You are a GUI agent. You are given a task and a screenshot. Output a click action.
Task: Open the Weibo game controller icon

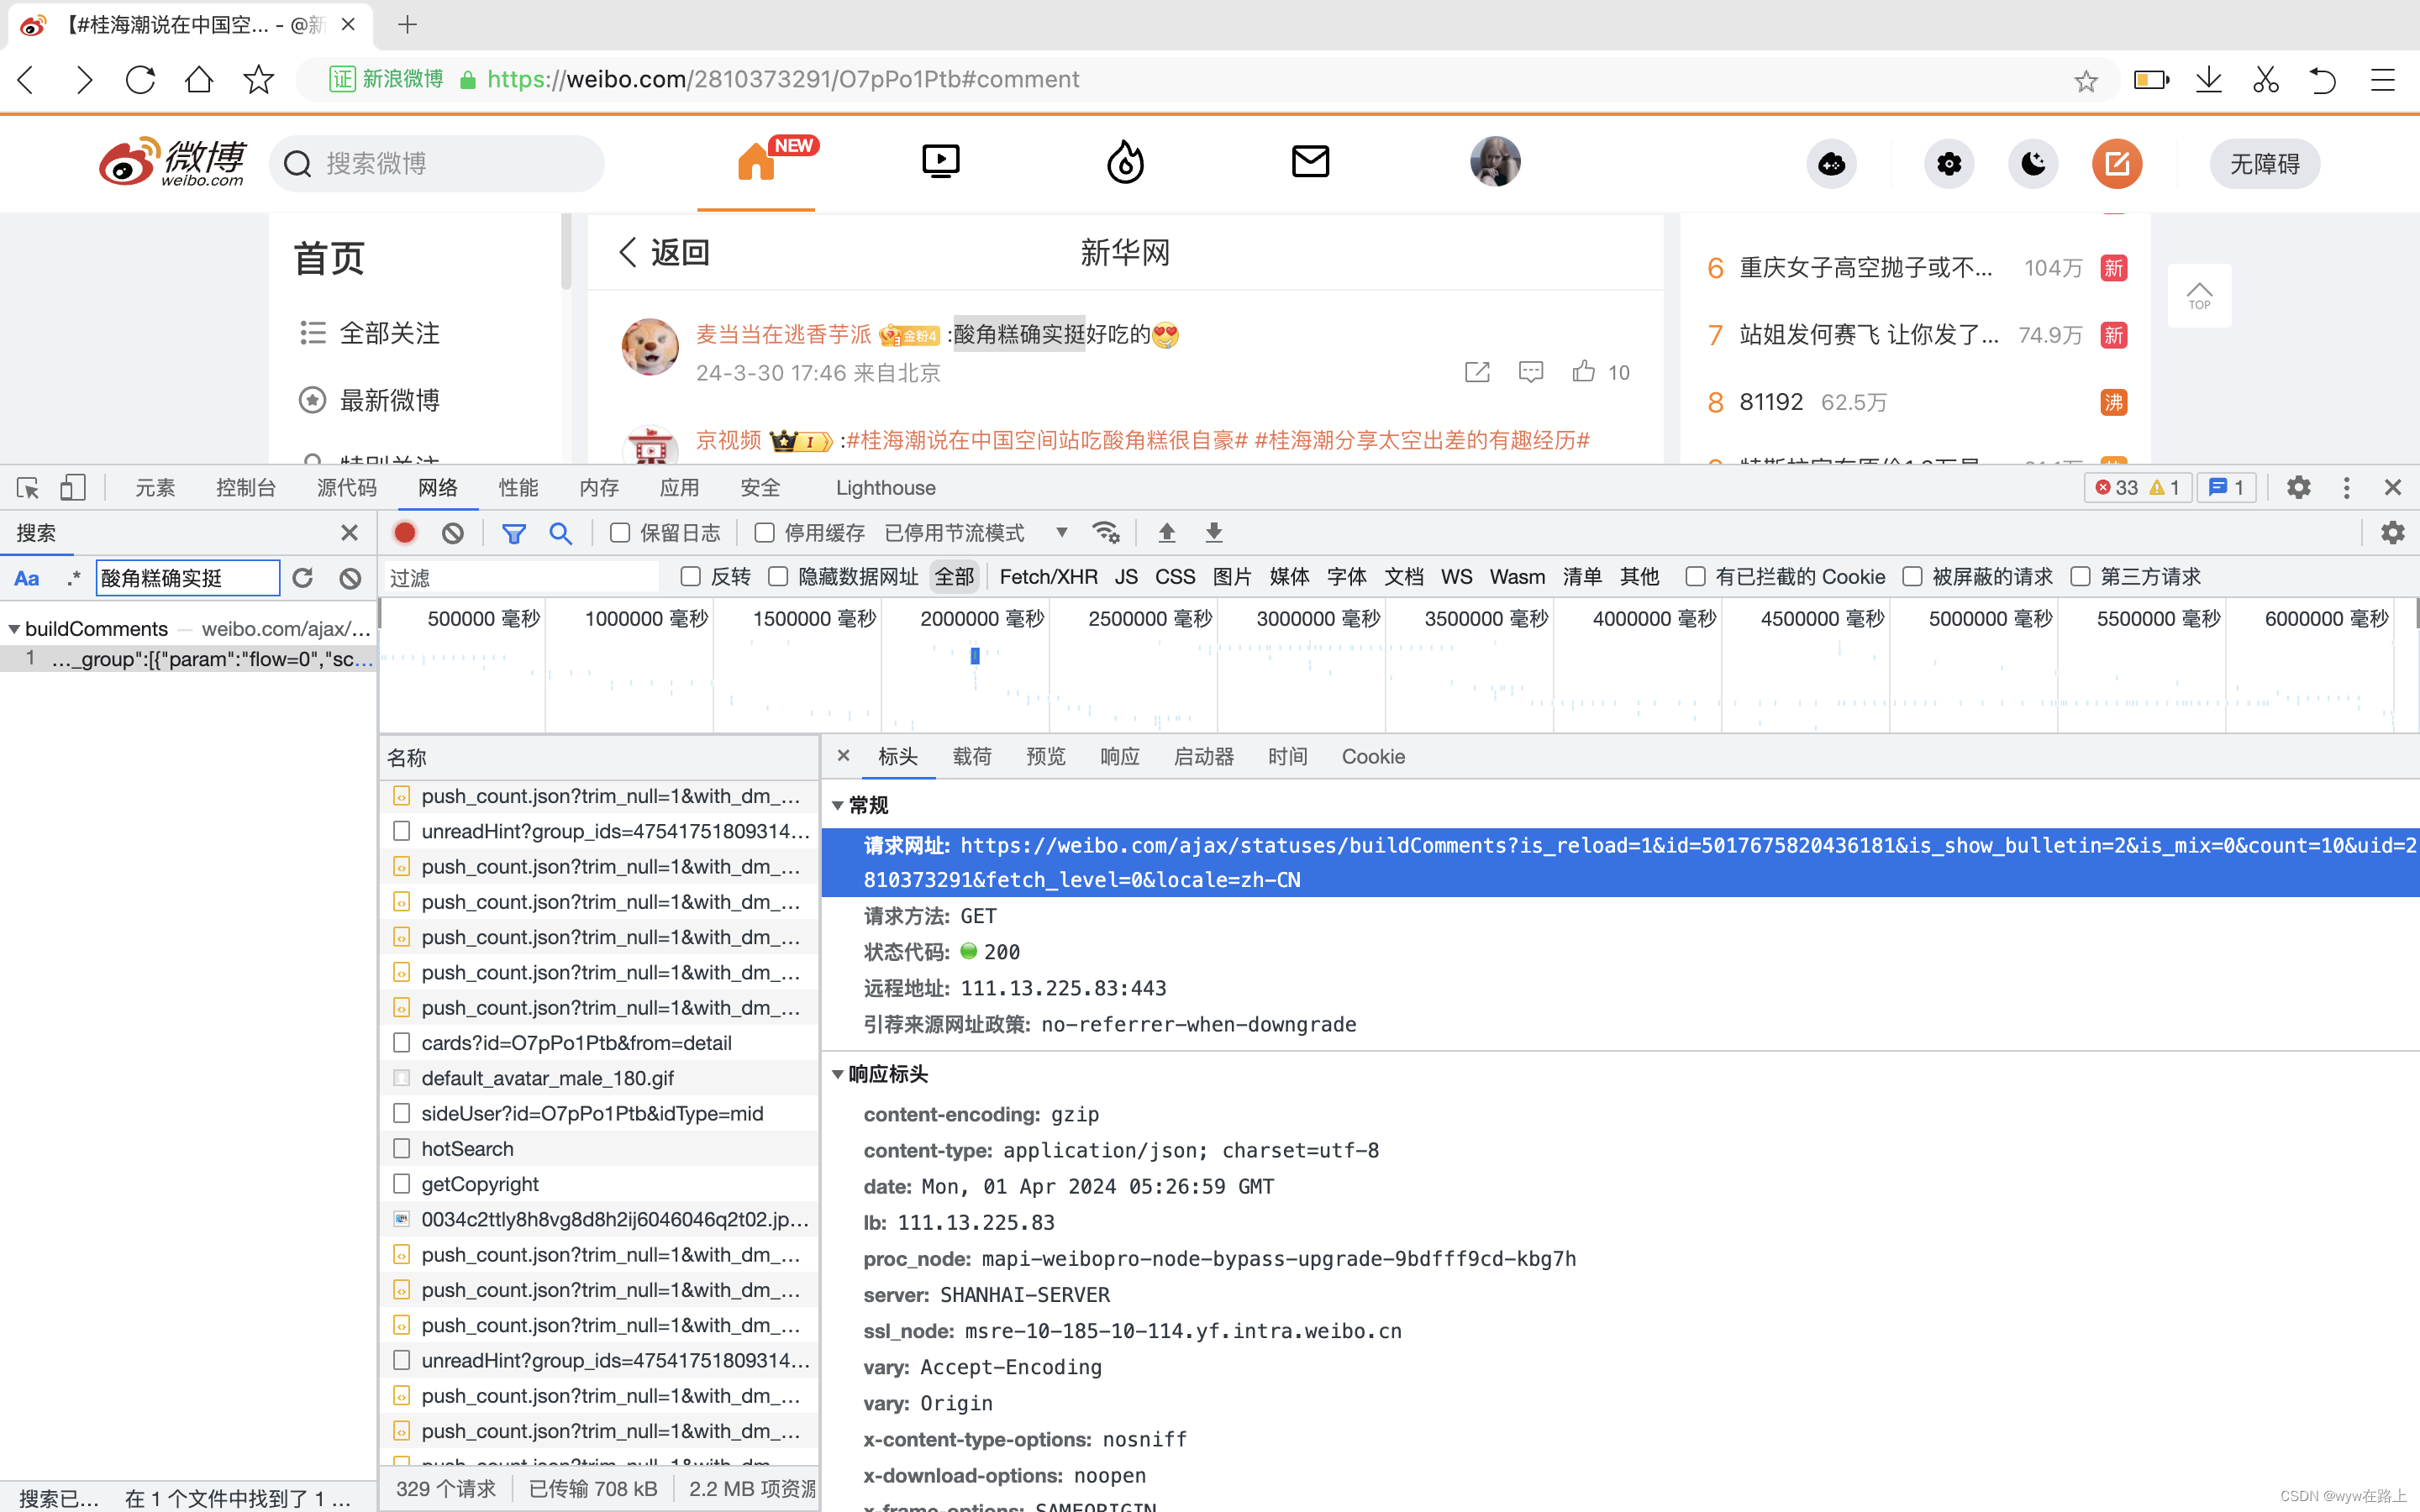pyautogui.click(x=1832, y=164)
